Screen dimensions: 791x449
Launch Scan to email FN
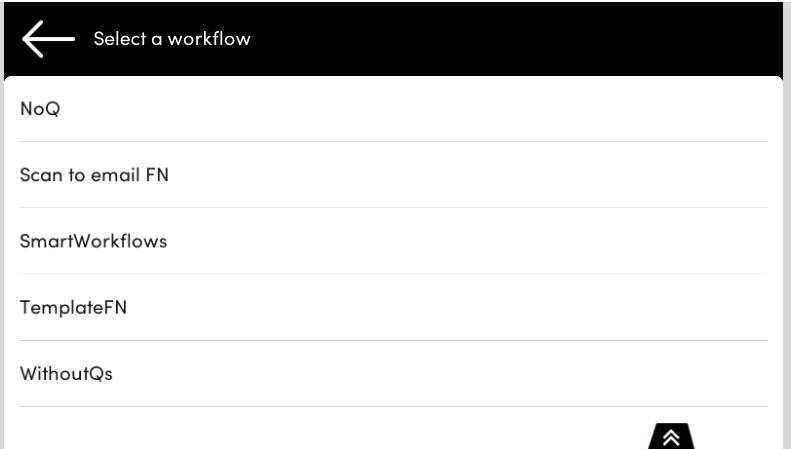pos(94,175)
